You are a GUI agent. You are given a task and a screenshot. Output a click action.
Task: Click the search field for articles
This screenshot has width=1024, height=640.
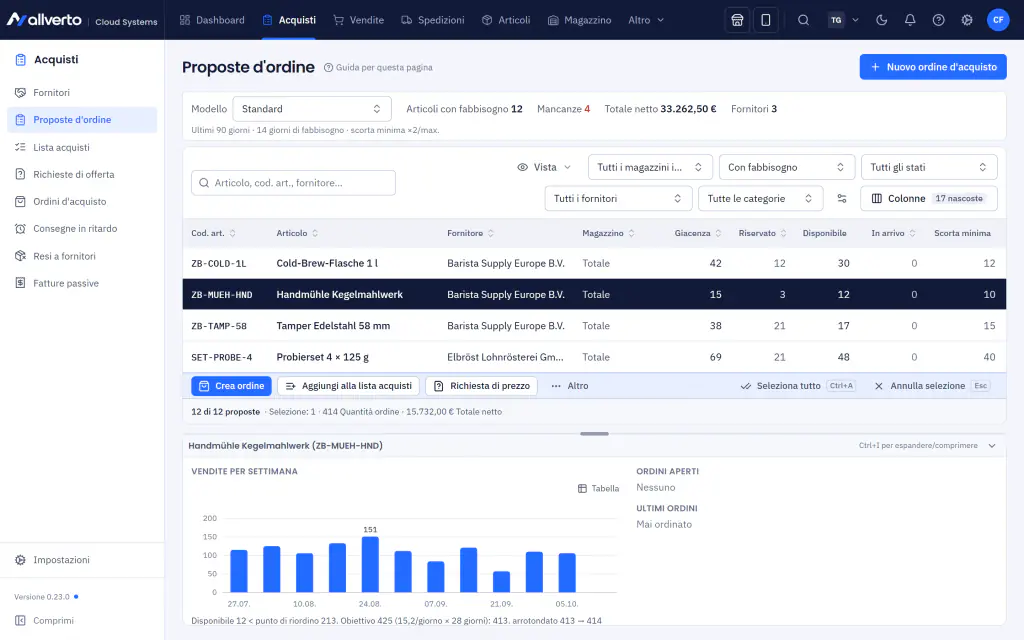point(293,183)
